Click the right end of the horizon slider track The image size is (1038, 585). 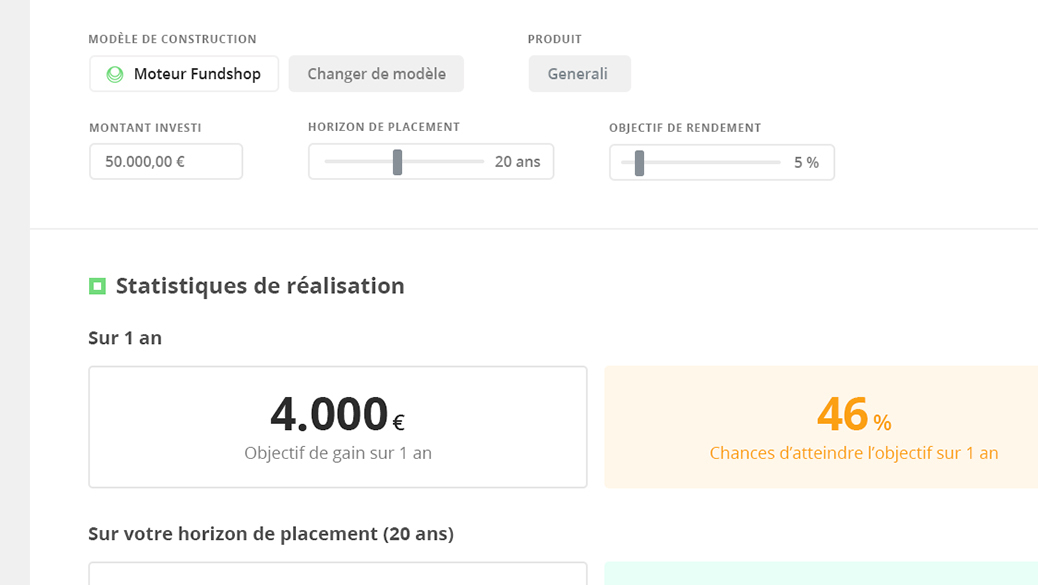[x=482, y=161]
